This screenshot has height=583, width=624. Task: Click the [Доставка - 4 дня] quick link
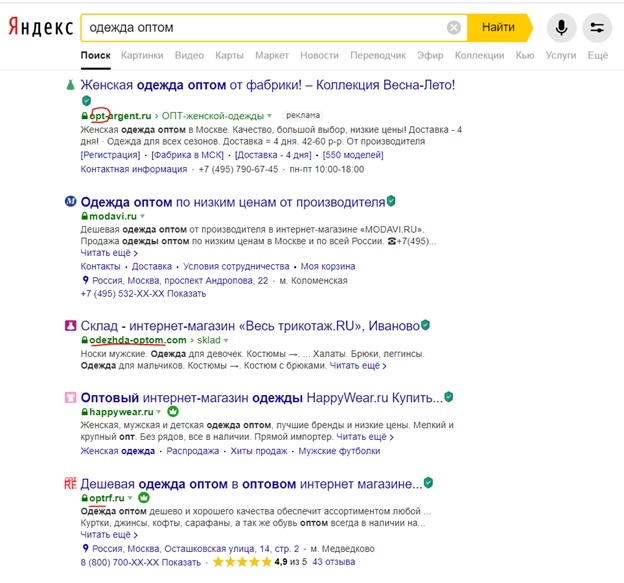pyautogui.click(x=273, y=155)
